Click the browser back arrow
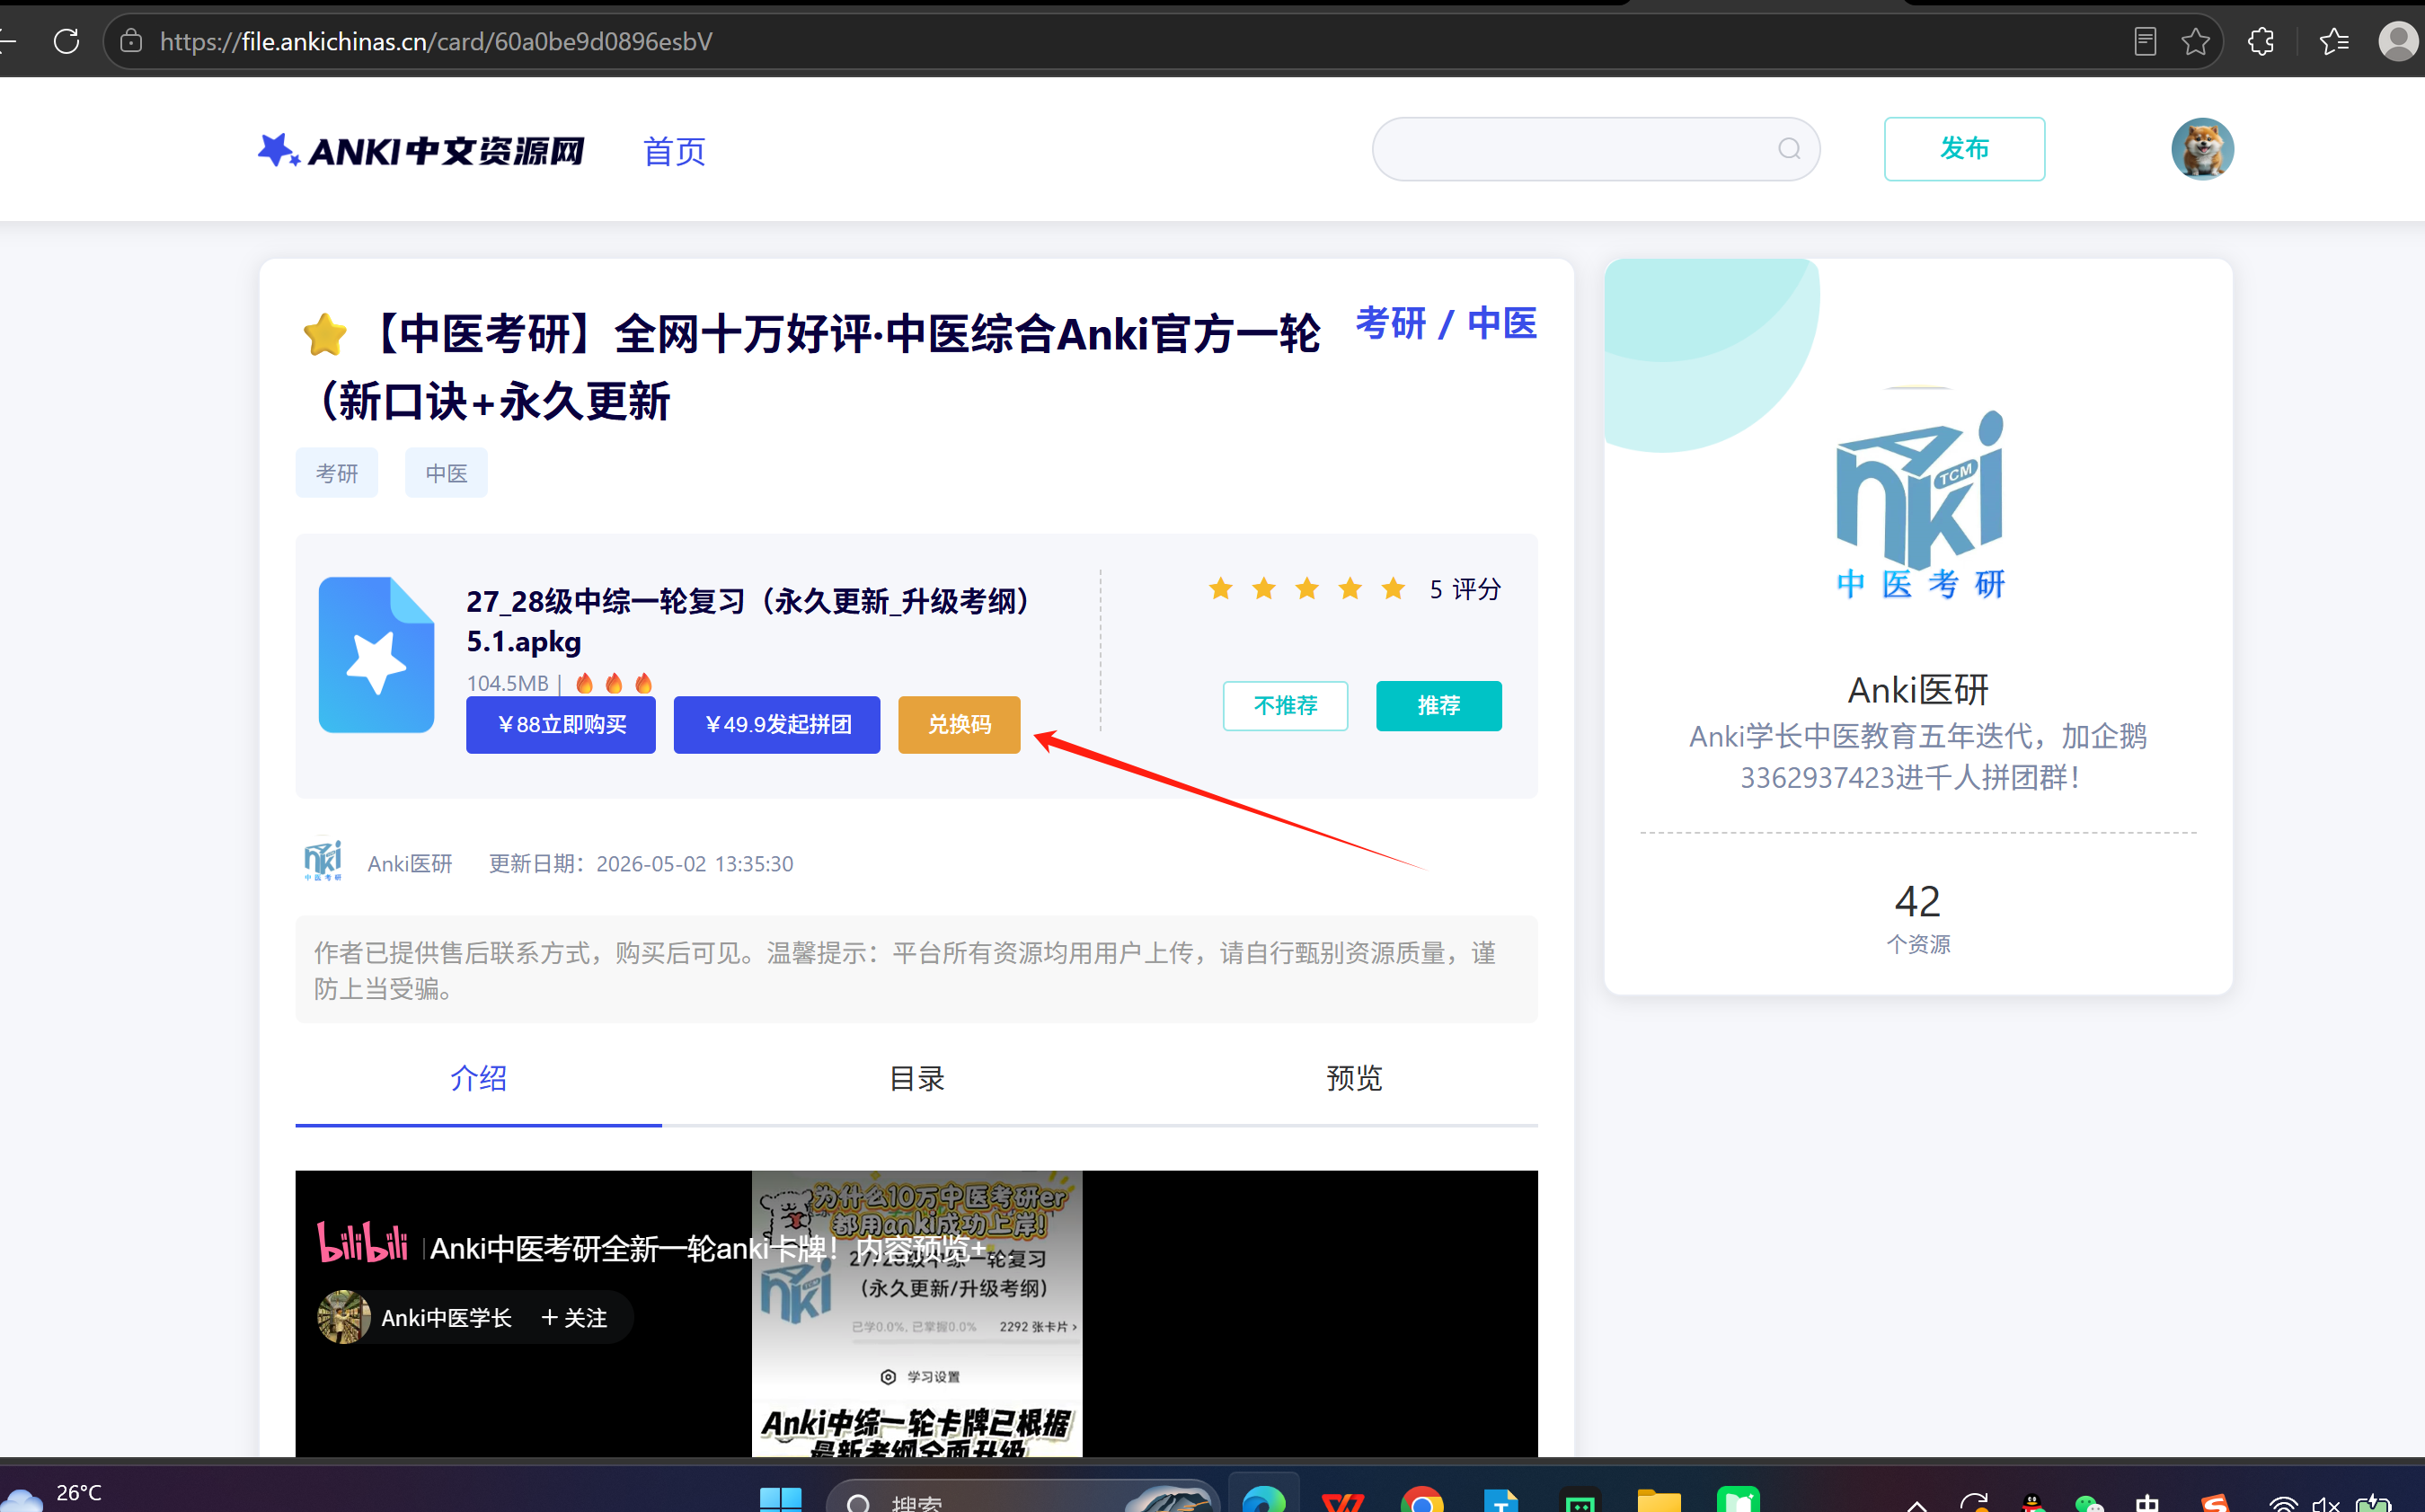2425x1512 pixels. pyautogui.click(x=8, y=41)
